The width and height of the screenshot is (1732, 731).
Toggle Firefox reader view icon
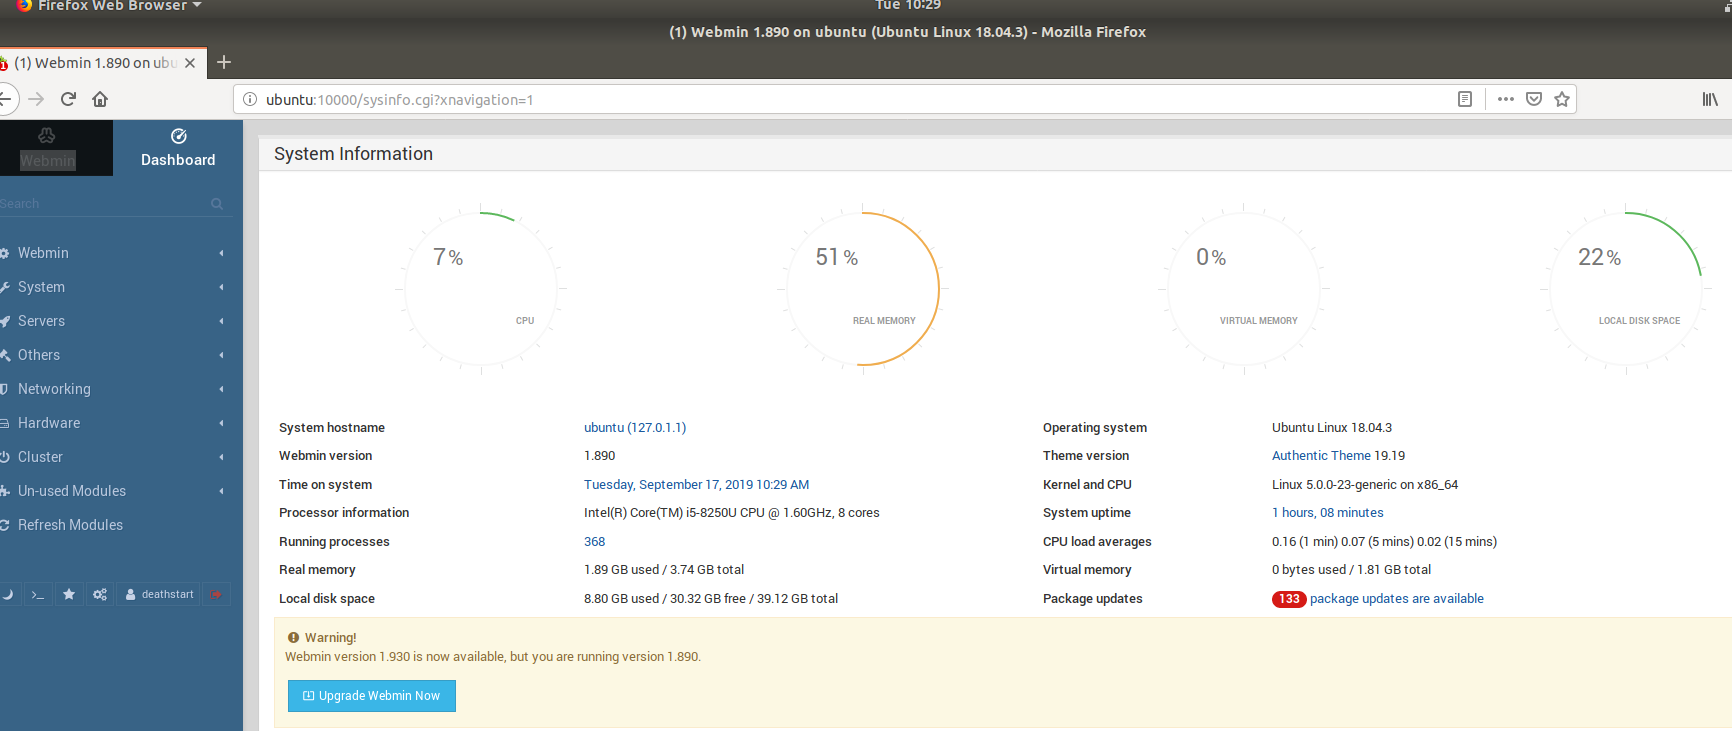1465,99
